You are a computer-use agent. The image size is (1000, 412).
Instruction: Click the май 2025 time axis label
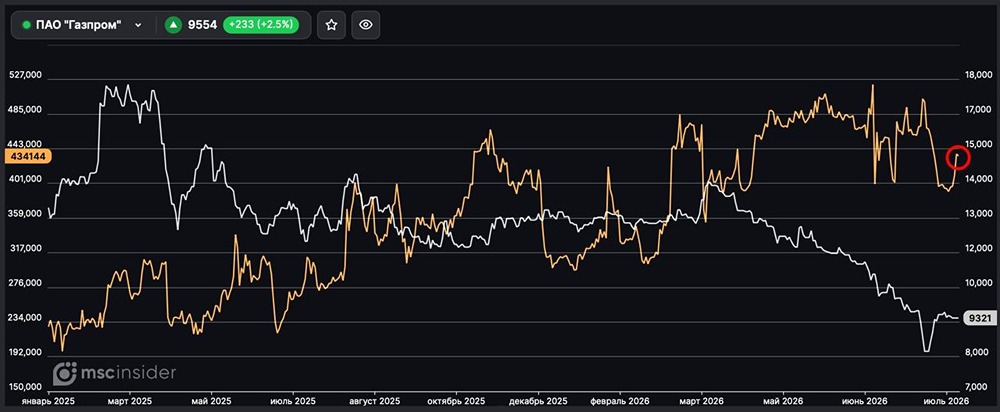[211, 401]
